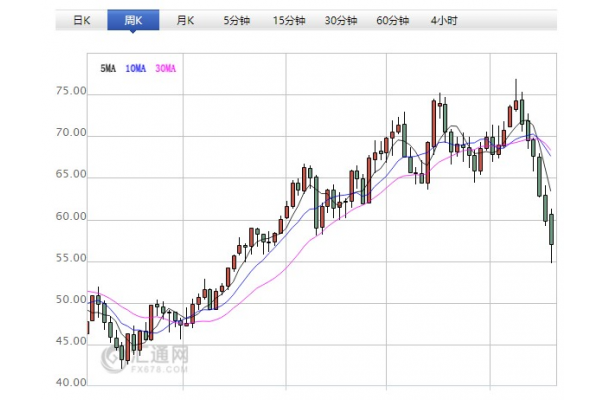606x400 pixels.
Task: Click the 40.00 price axis label
Action: coord(71,383)
